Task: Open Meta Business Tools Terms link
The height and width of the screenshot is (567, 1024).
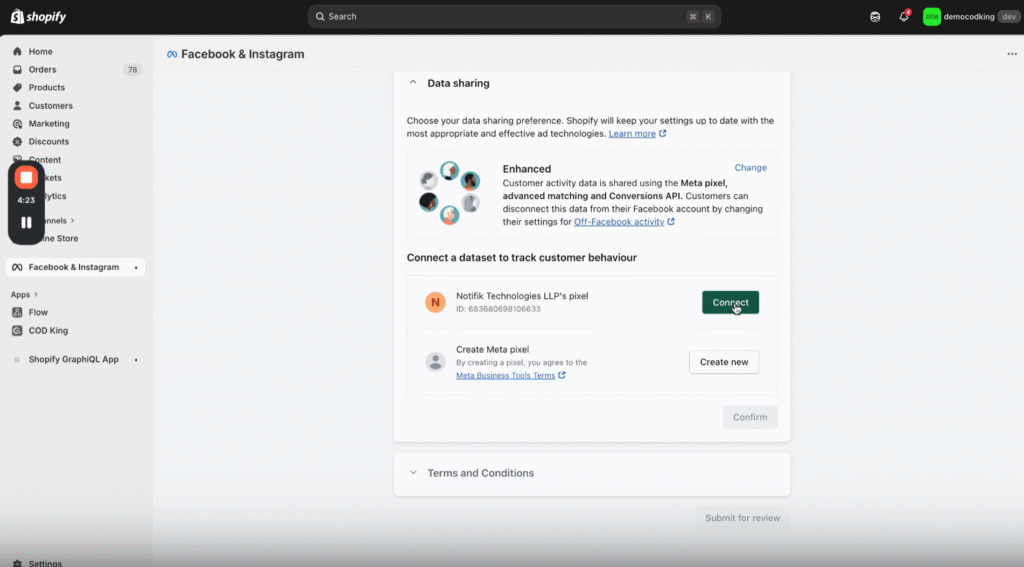Action: [505, 376]
